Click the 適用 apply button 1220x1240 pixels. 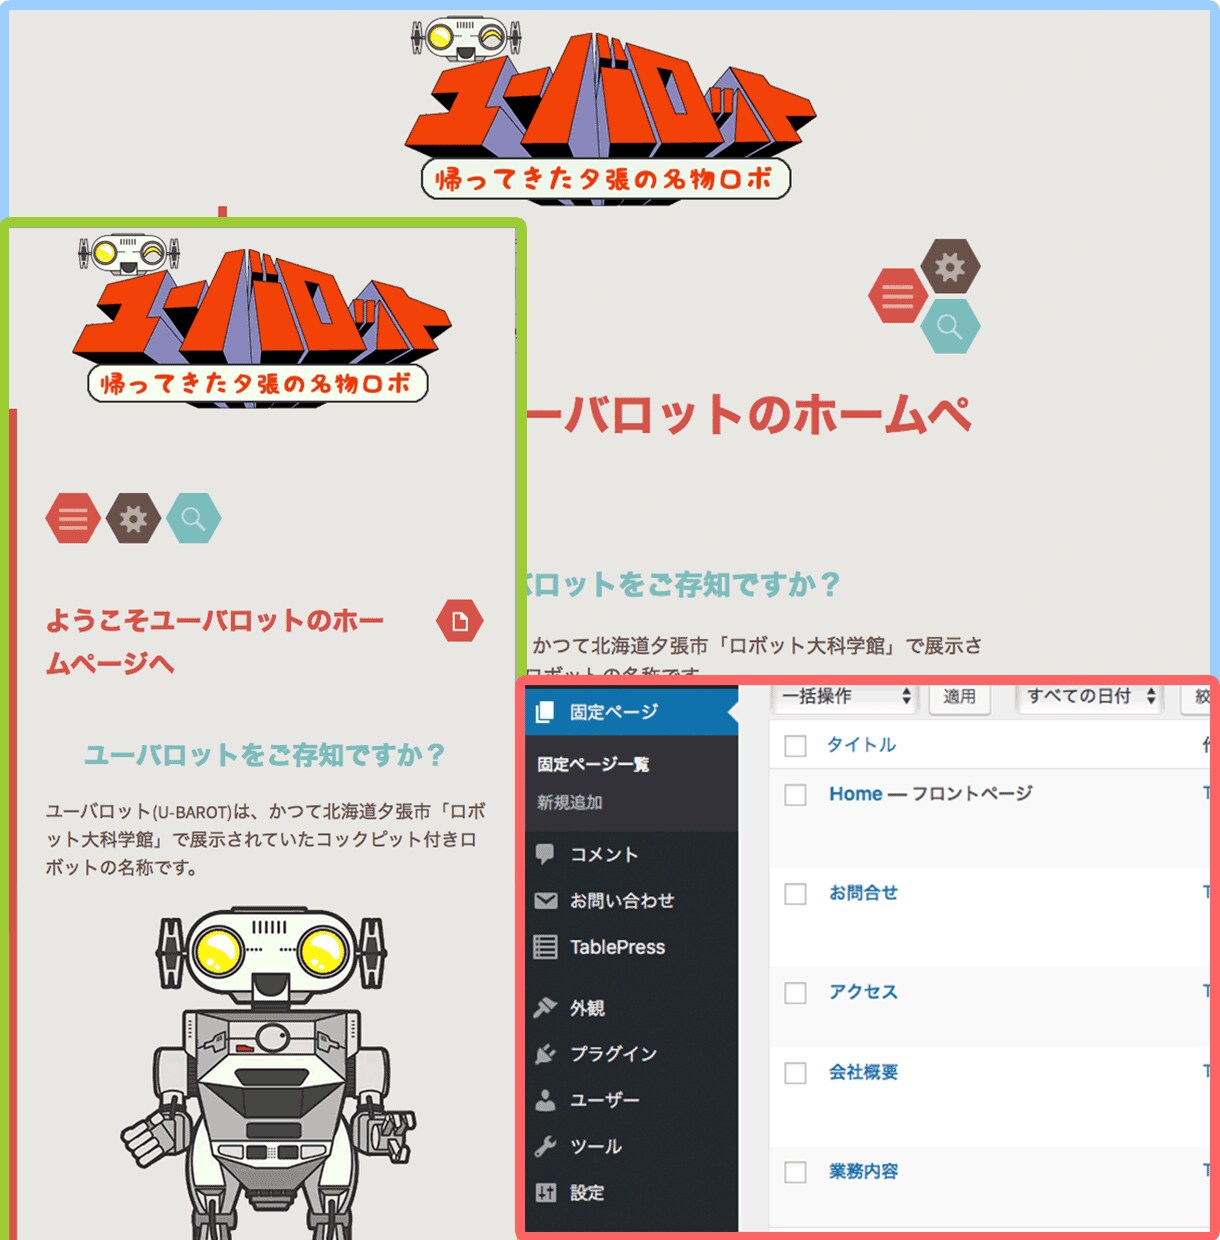959,697
